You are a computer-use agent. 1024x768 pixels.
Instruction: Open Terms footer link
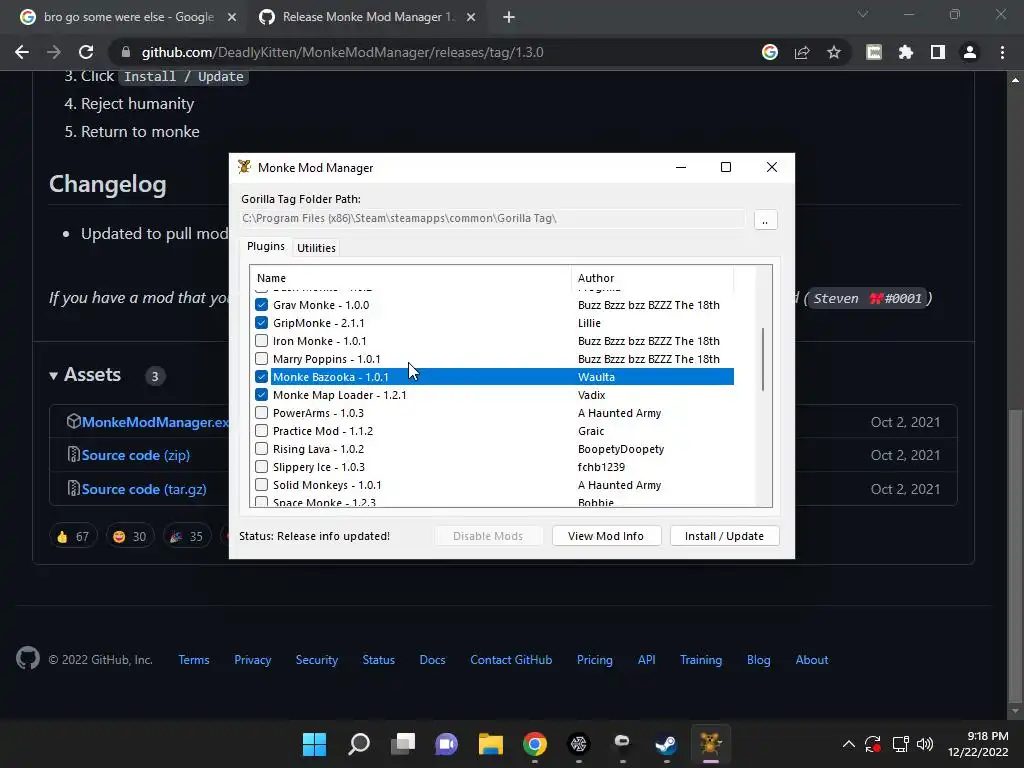click(194, 660)
